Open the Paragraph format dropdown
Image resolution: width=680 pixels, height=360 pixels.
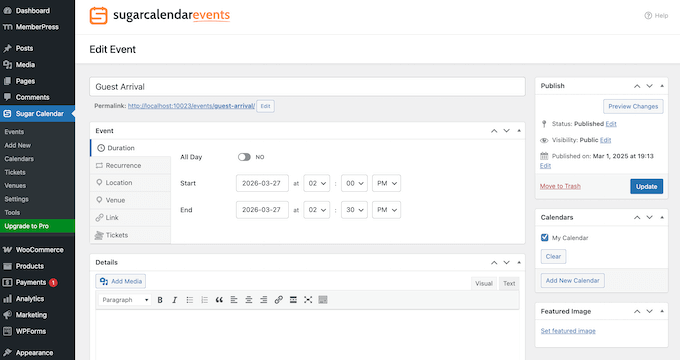tap(125, 300)
